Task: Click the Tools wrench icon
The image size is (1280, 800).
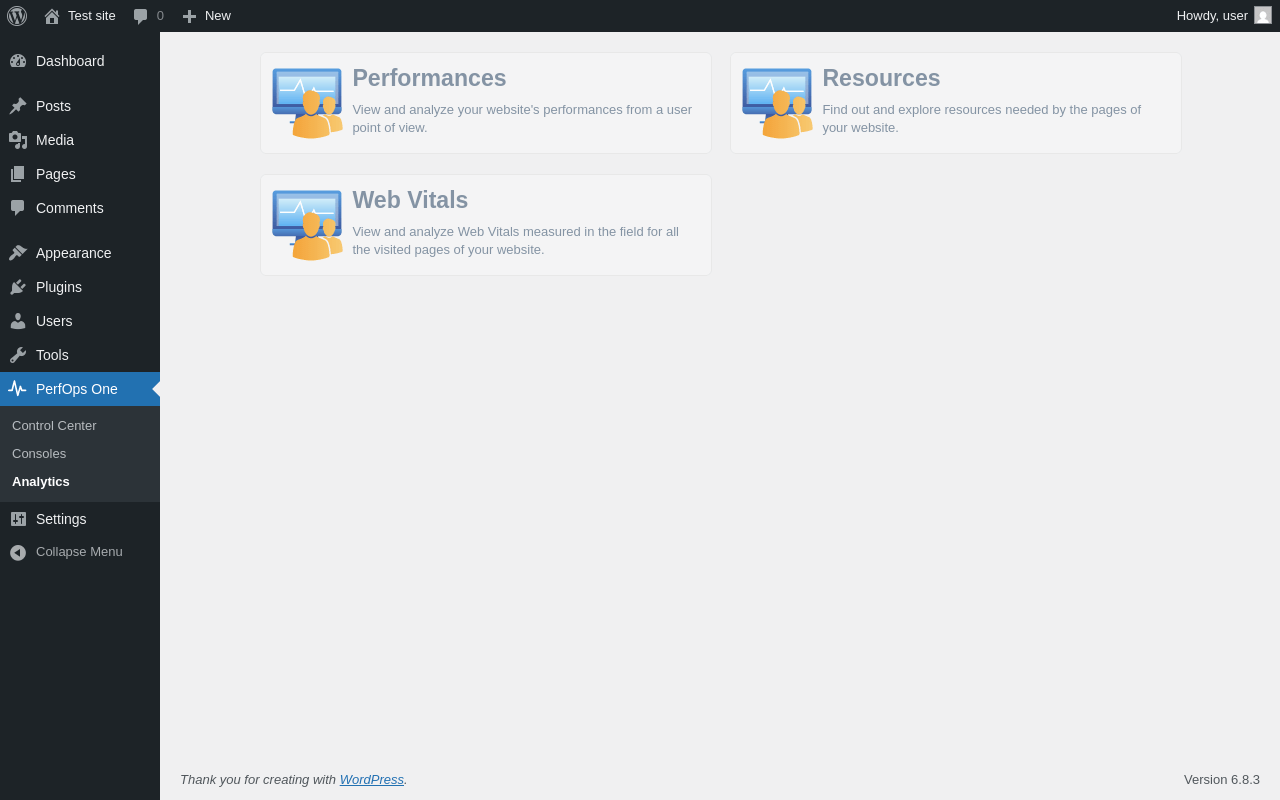Action: [18, 355]
